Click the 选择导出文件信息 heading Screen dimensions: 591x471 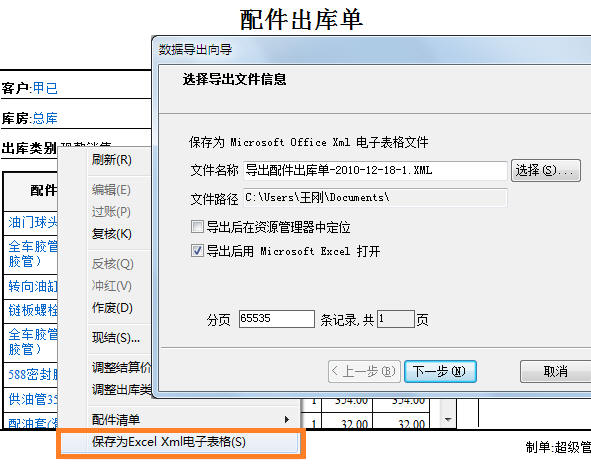(x=234, y=79)
